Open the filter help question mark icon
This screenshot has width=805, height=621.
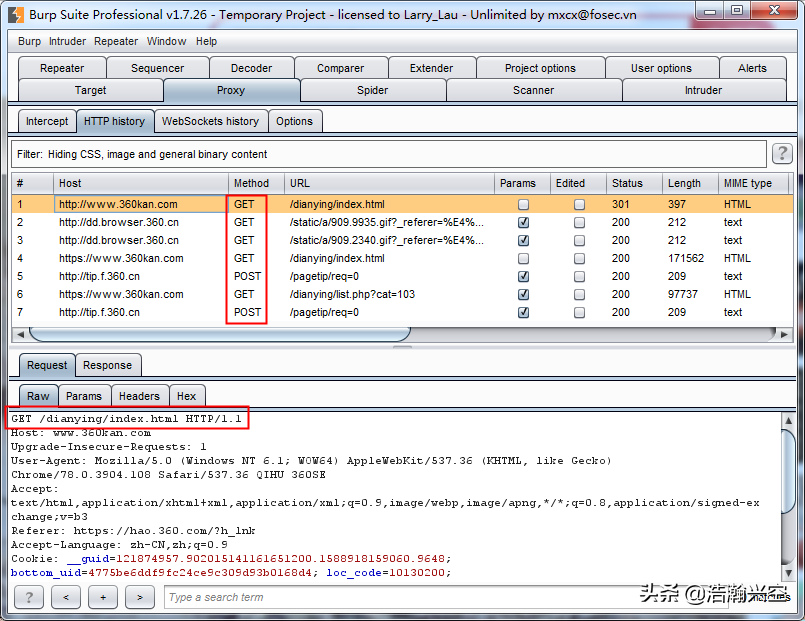coord(782,153)
